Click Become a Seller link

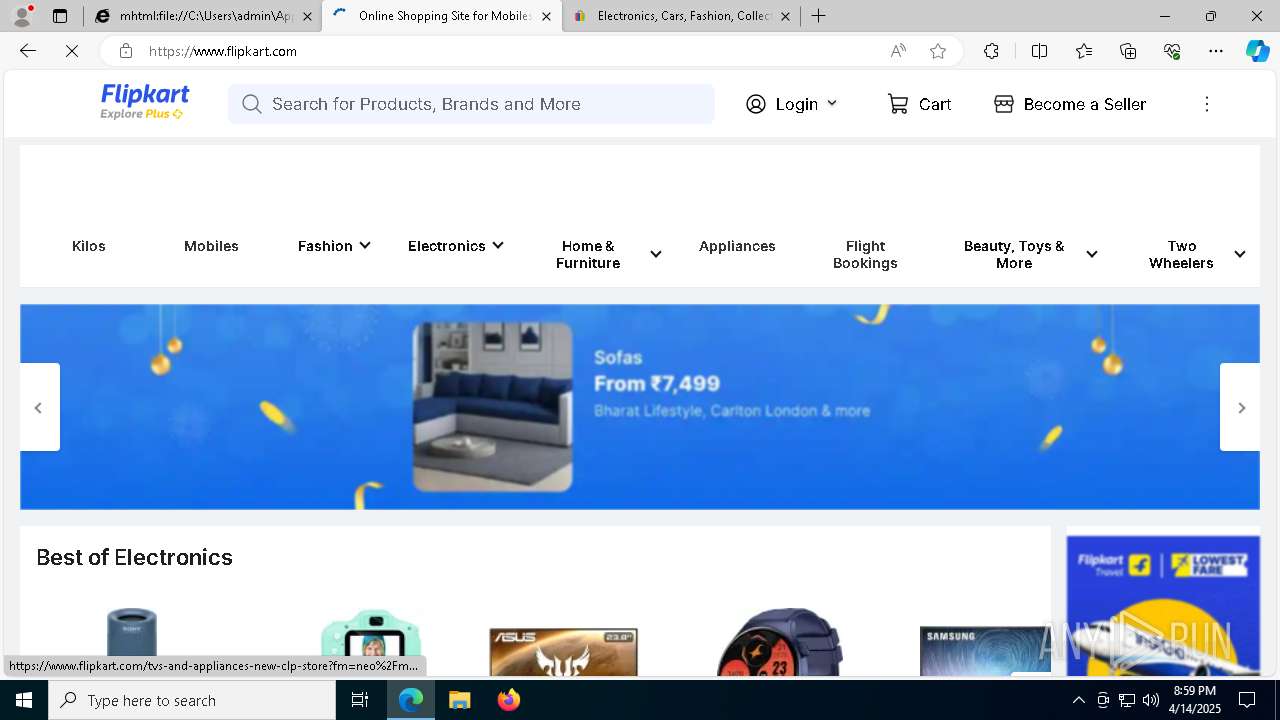tap(1070, 104)
